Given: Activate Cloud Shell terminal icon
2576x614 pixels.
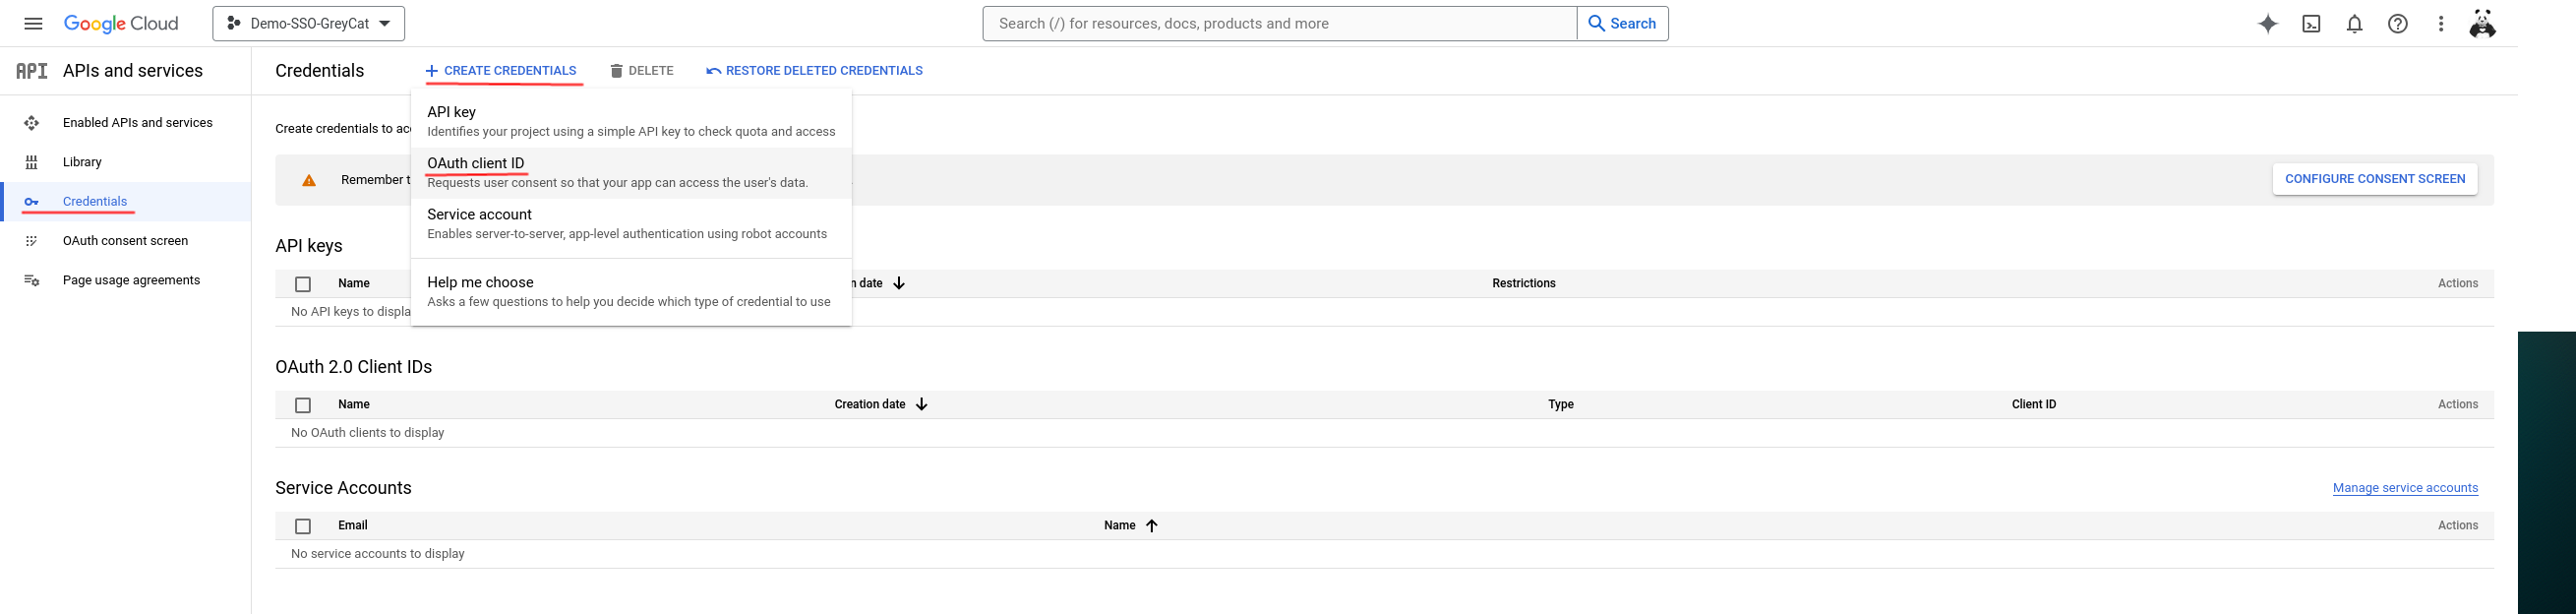Looking at the screenshot, I should tap(2312, 24).
